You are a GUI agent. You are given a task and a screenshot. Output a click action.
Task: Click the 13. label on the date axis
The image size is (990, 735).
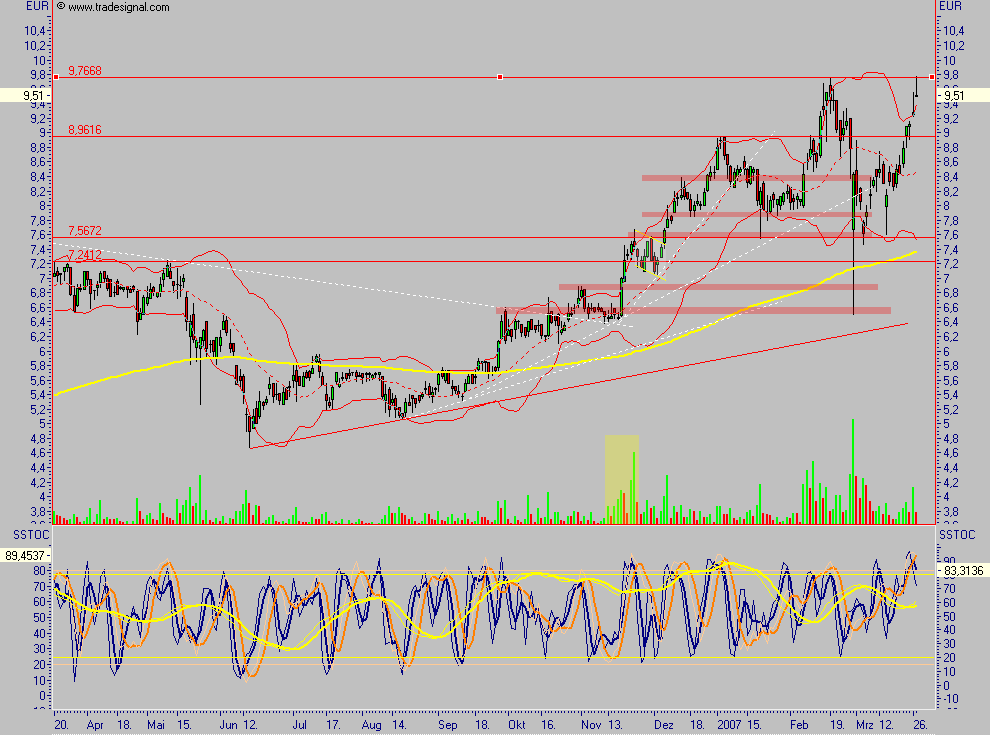(616, 725)
